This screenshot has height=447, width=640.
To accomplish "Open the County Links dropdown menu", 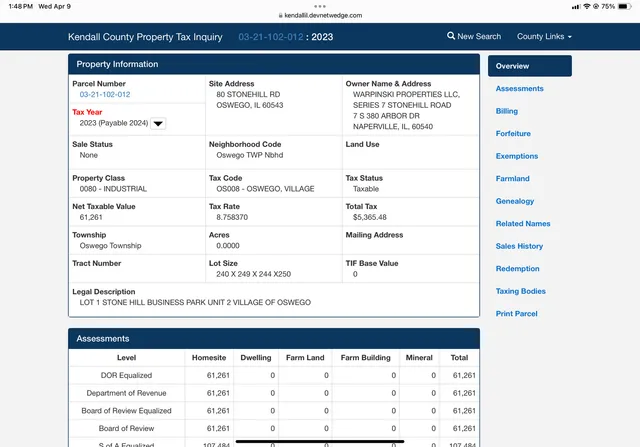I will tap(544, 37).
